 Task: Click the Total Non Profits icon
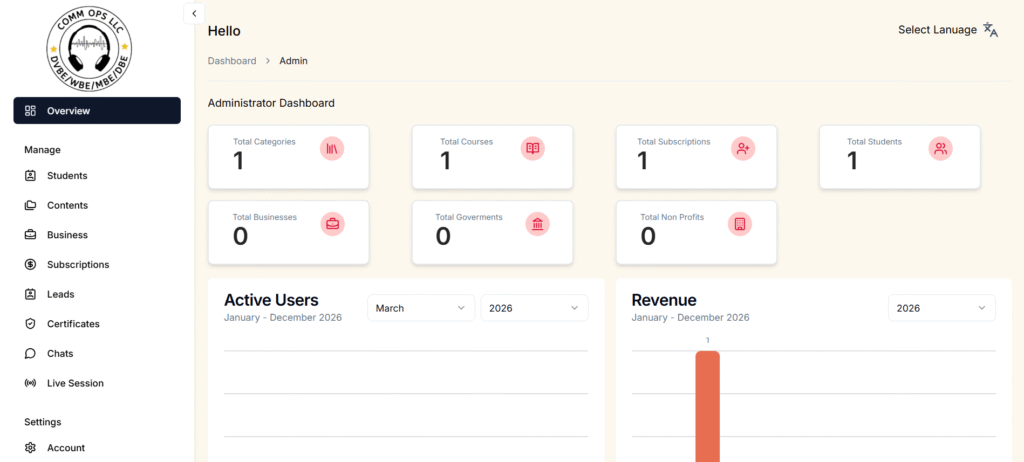(x=740, y=224)
